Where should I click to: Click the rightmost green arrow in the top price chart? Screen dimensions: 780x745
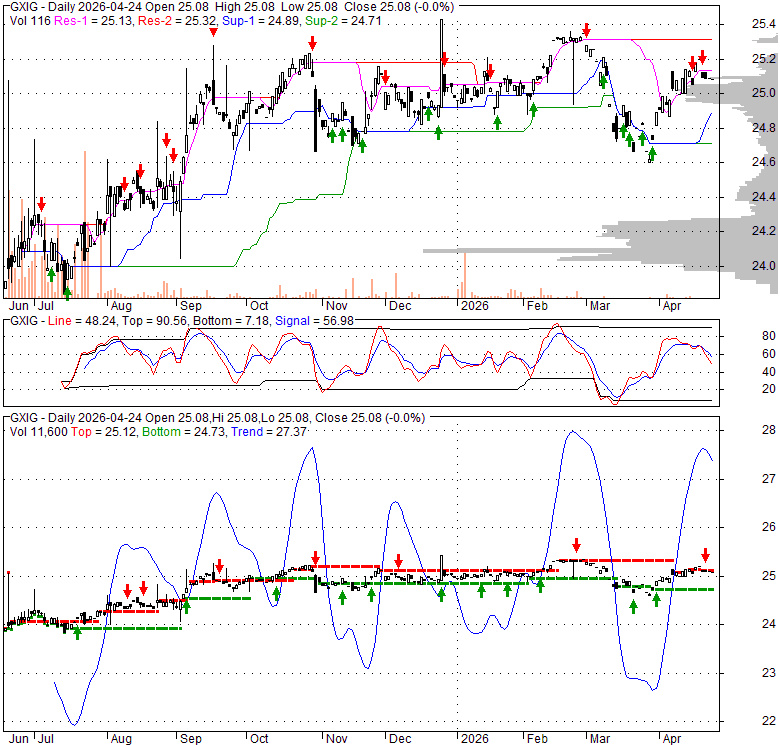(x=652, y=153)
